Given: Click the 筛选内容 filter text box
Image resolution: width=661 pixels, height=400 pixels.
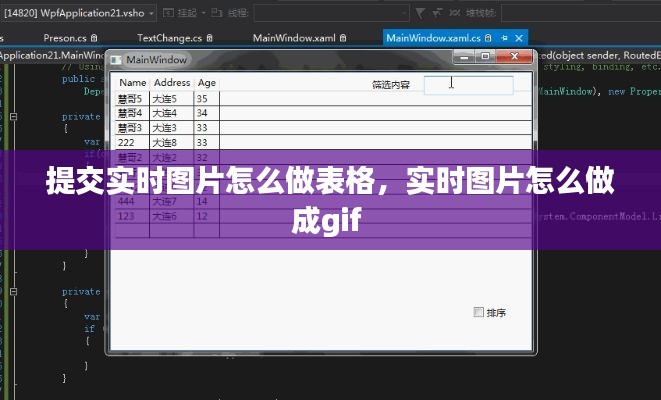Looking at the screenshot, I should click(x=468, y=85).
